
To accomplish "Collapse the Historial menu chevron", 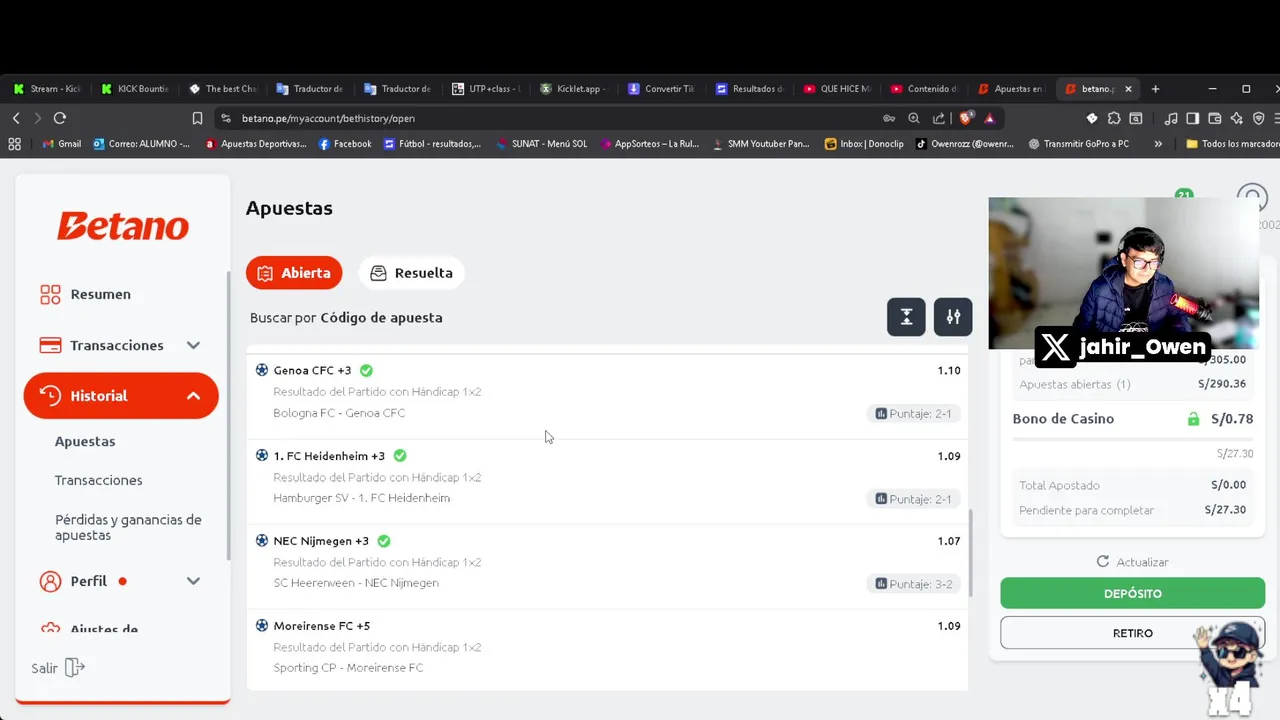I will coord(193,396).
